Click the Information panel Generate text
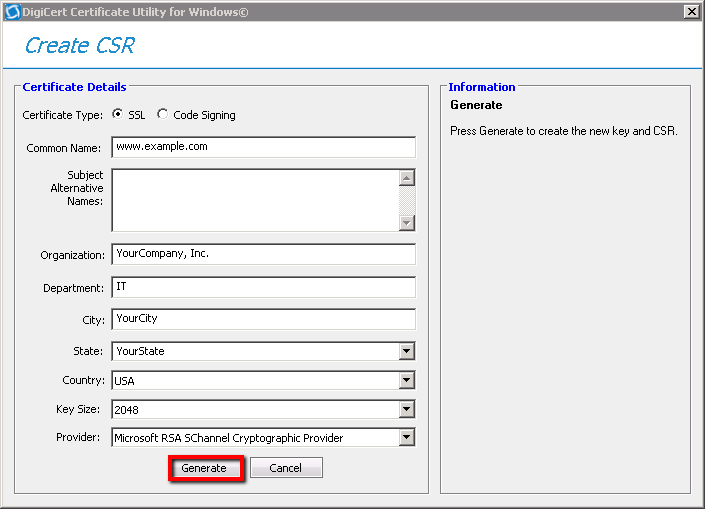Viewport: 705px width, 509px height. click(x=476, y=105)
